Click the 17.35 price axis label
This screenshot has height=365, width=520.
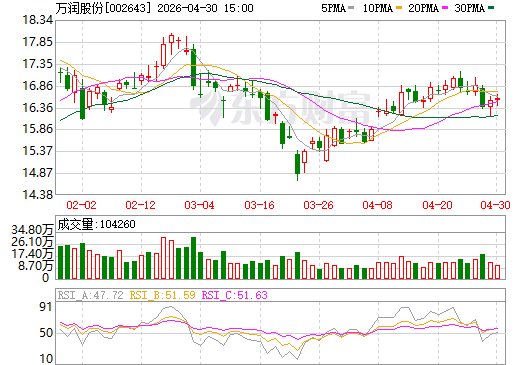click(37, 64)
